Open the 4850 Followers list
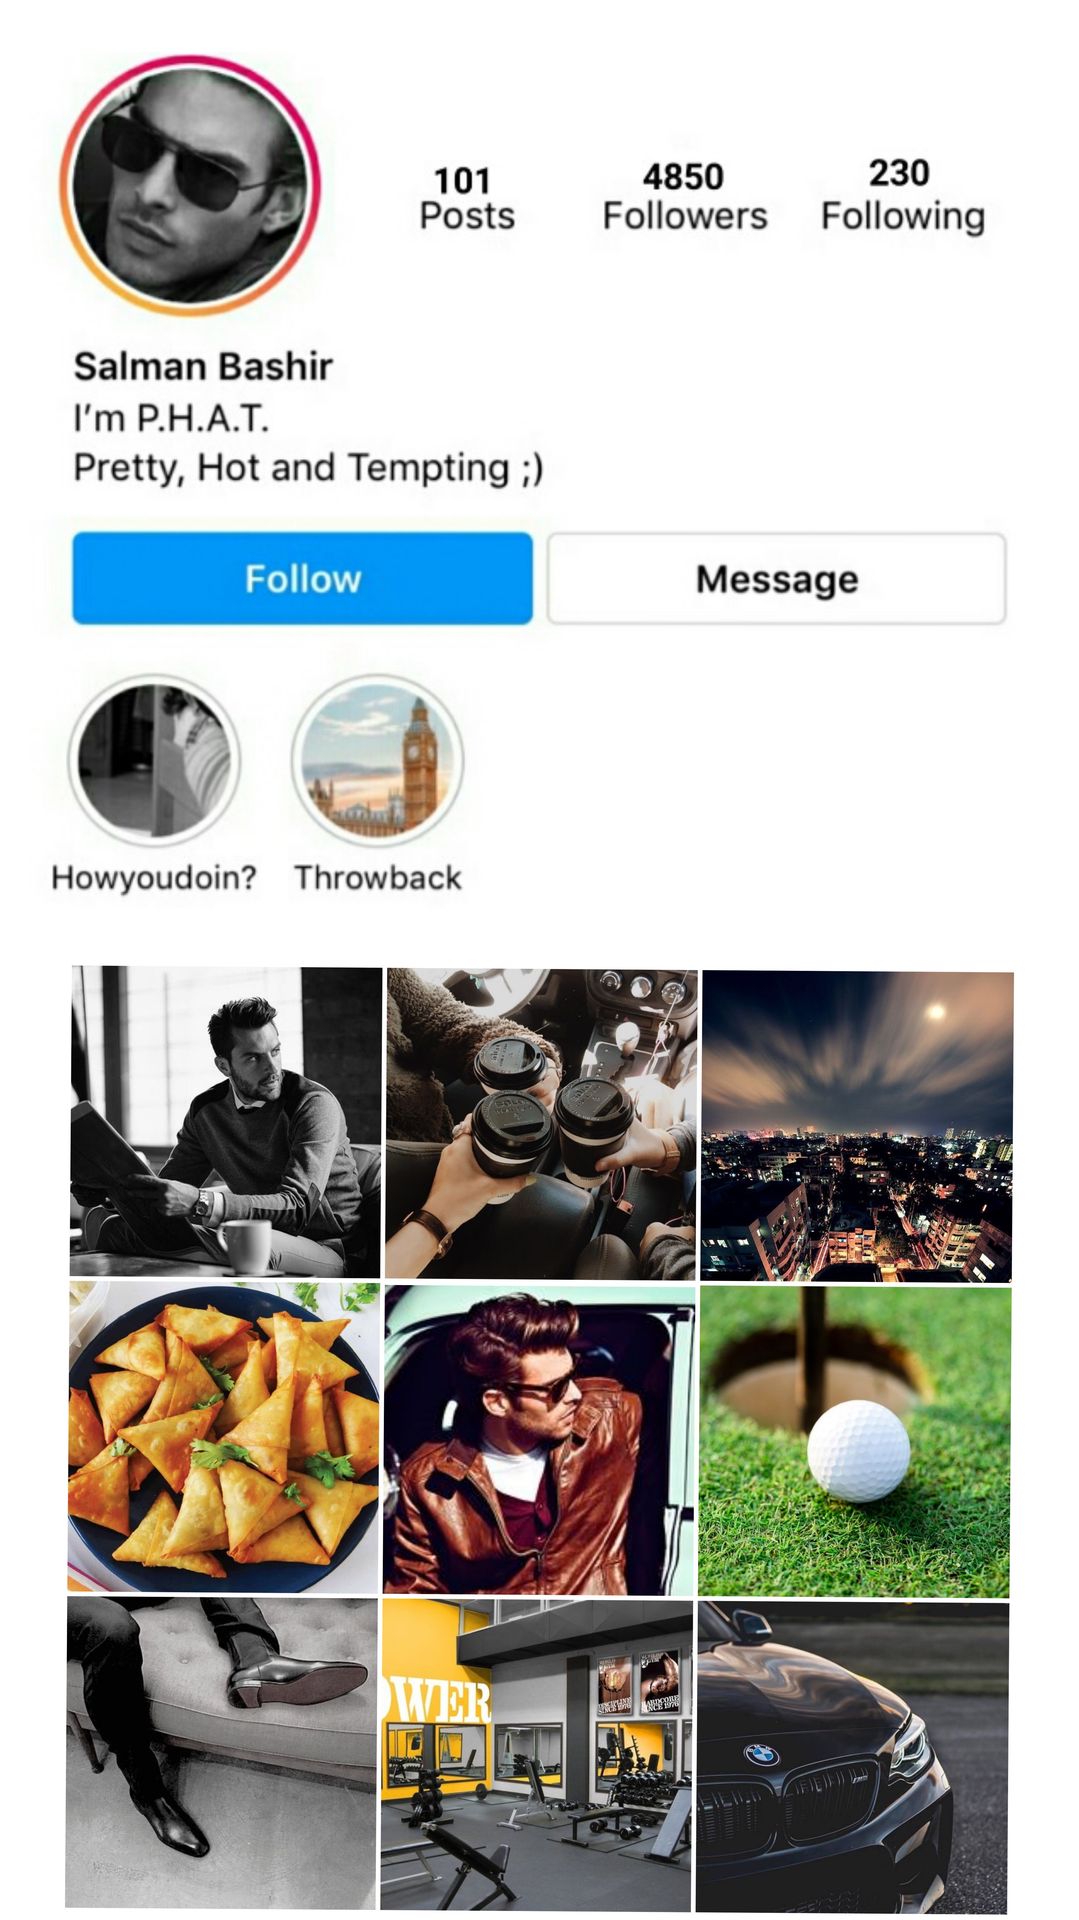The image size is (1079, 1920). tap(685, 196)
